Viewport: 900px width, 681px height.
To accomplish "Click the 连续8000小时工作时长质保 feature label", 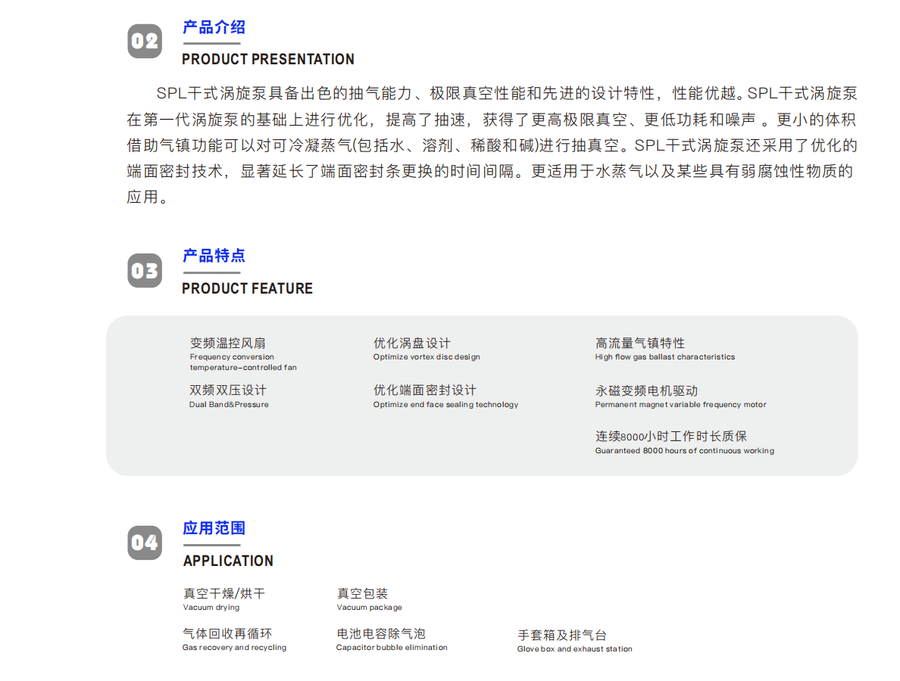I will [x=671, y=436].
